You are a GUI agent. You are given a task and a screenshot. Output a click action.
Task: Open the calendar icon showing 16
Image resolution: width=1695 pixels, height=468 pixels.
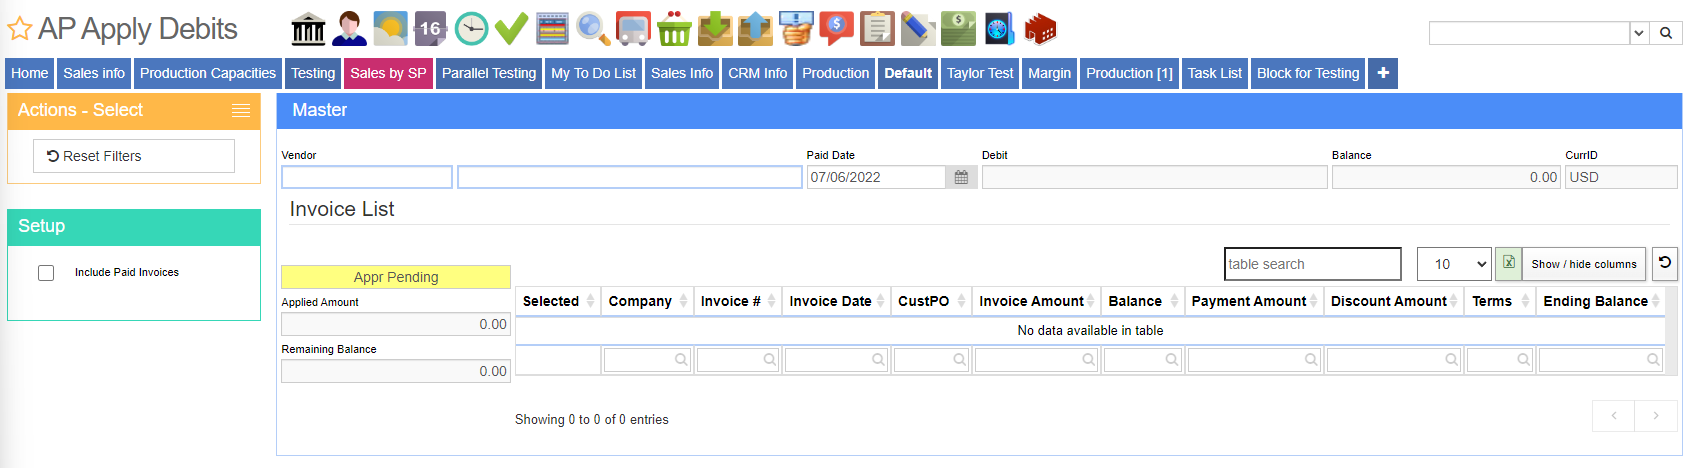[430, 29]
